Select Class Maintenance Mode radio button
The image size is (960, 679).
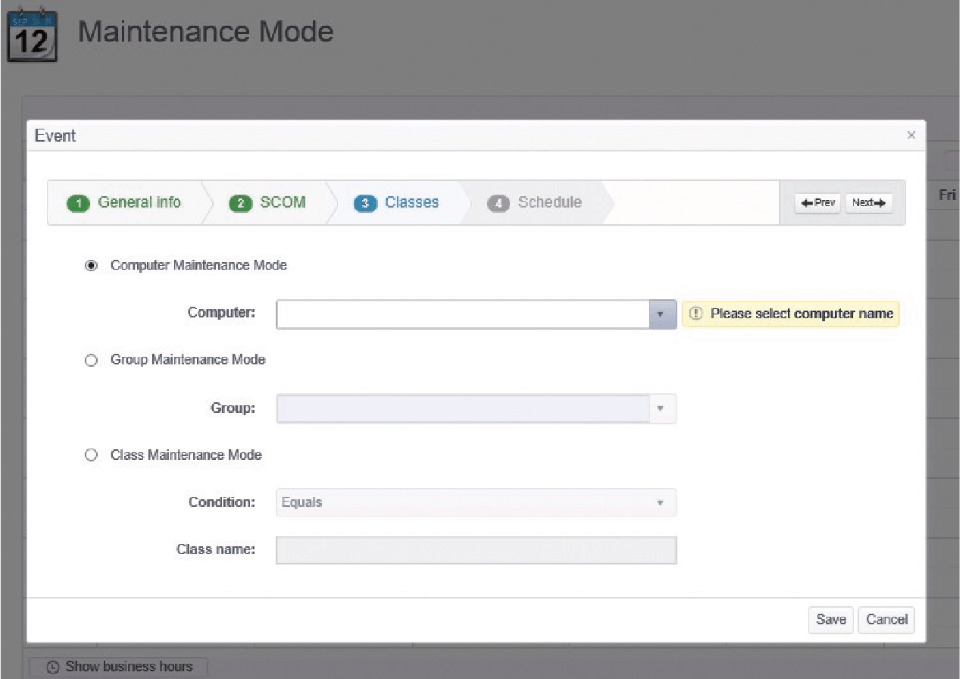pos(91,455)
